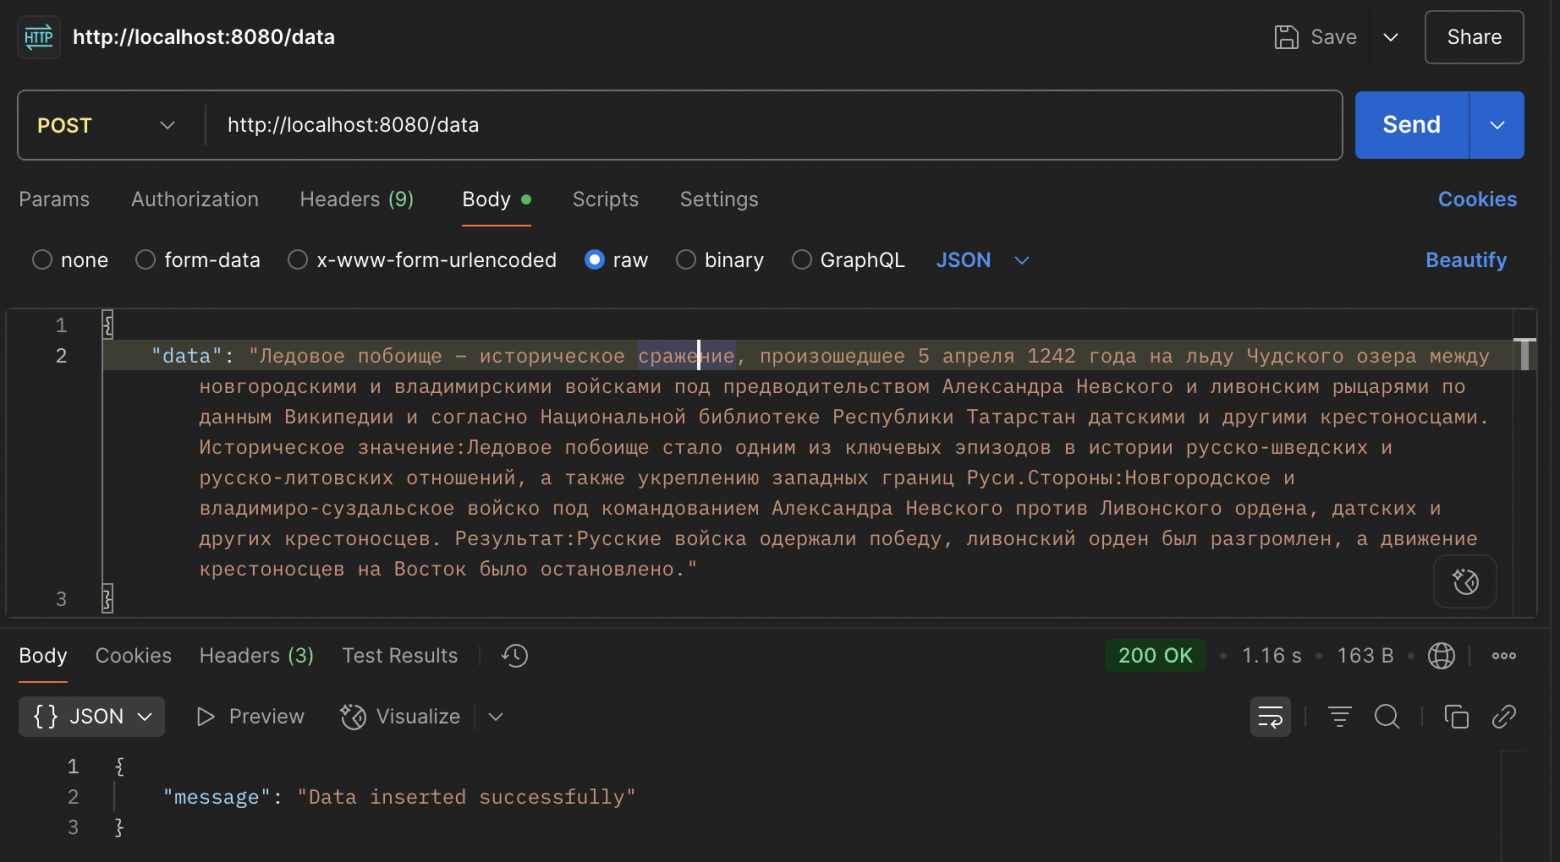Click the network globe icon
The height and width of the screenshot is (862, 1560).
[x=1441, y=656]
